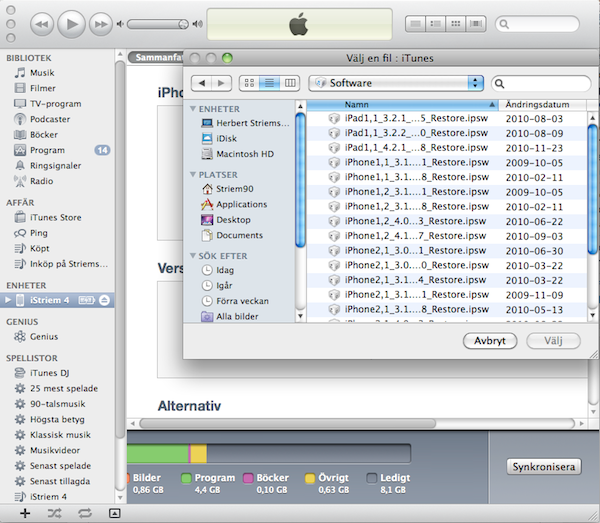
Task: Click the file dialog search field
Action: click(x=541, y=83)
